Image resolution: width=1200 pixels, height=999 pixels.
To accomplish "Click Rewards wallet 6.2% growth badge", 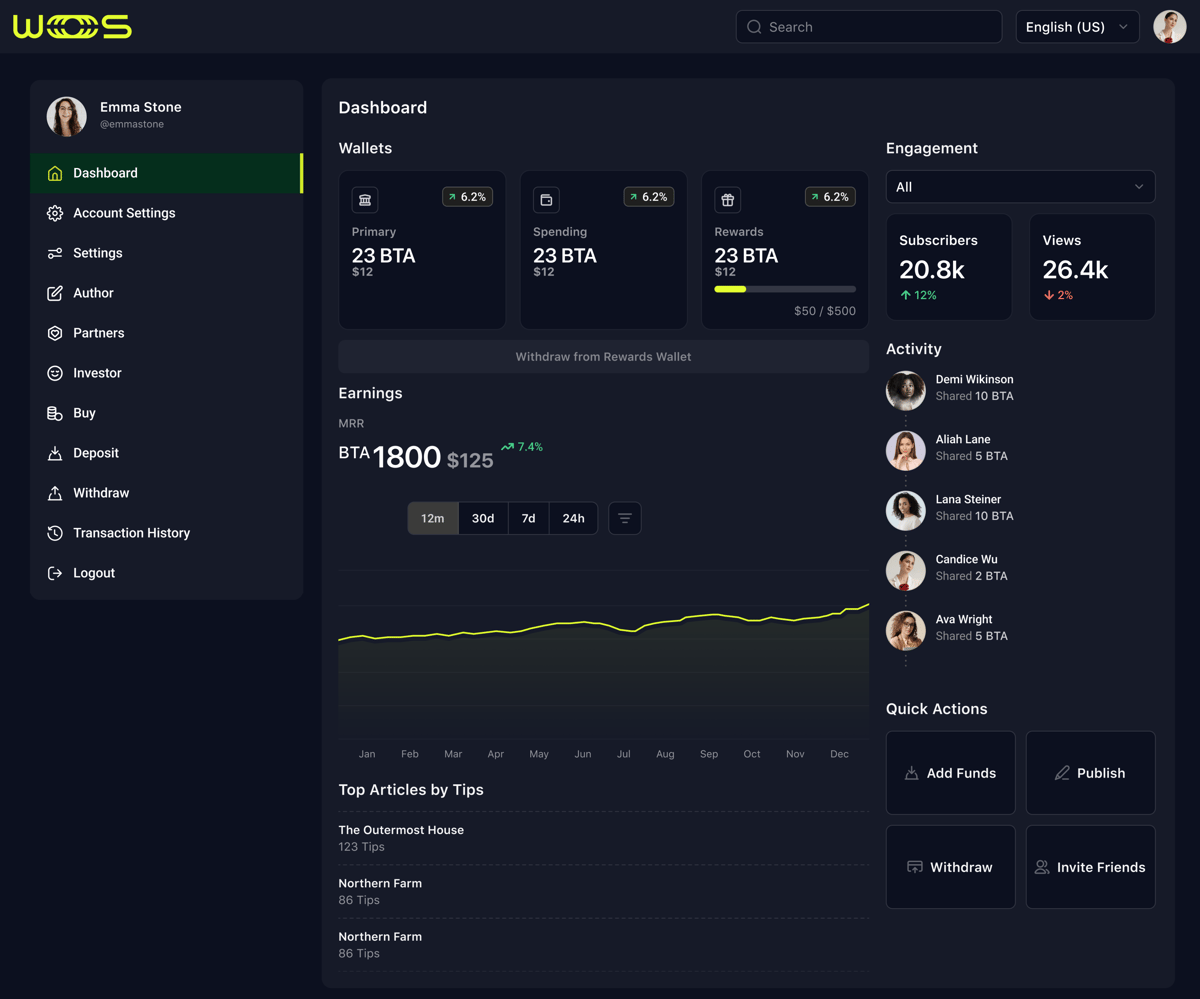I will point(830,197).
